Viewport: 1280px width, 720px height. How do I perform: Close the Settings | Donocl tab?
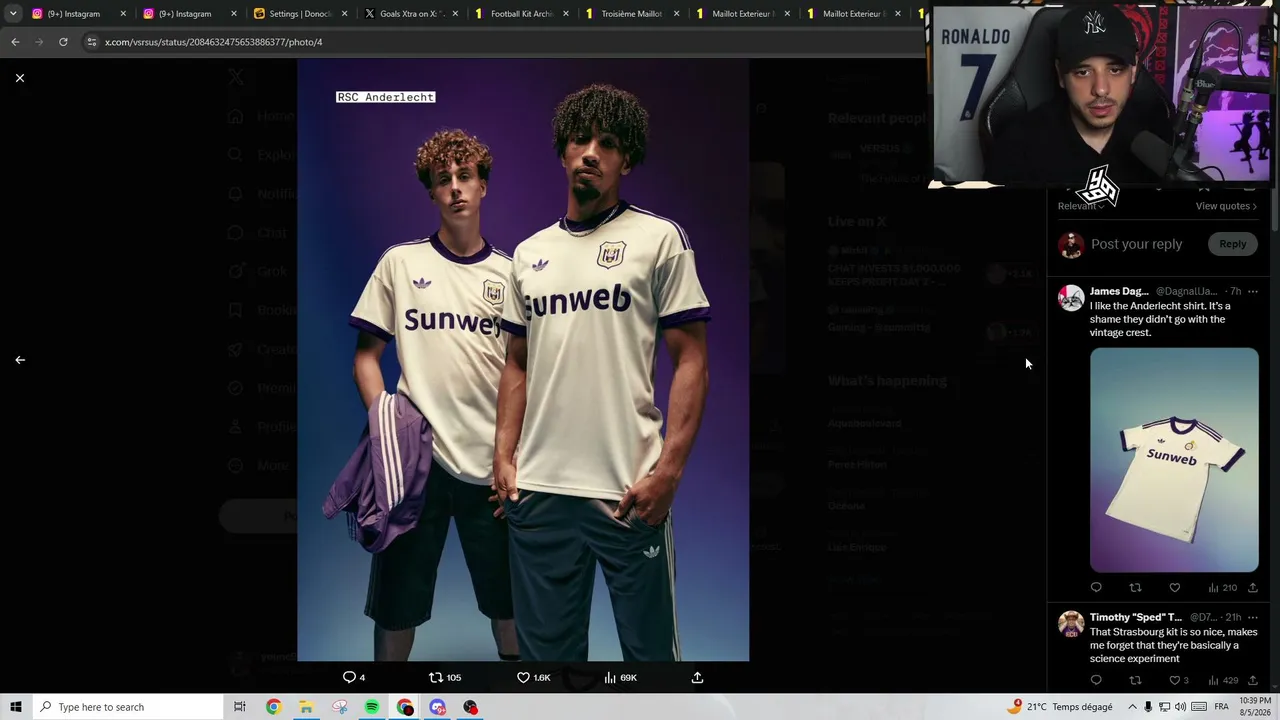click(343, 14)
